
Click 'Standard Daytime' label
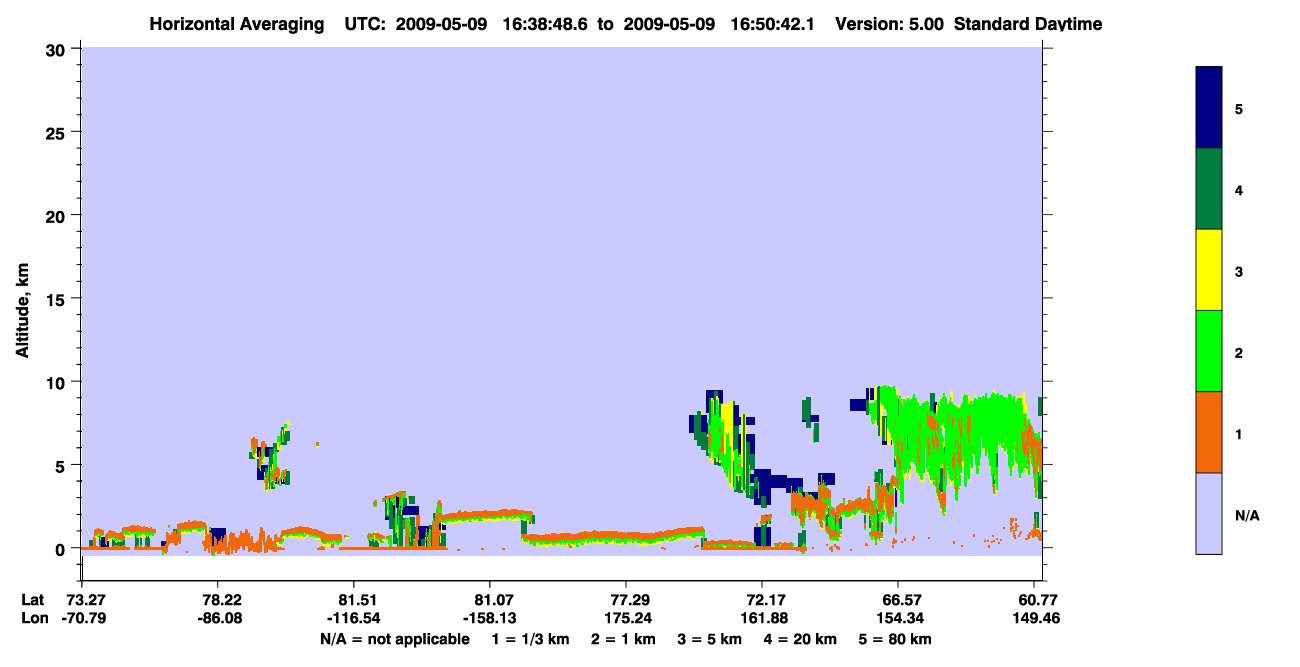[x=1028, y=24]
